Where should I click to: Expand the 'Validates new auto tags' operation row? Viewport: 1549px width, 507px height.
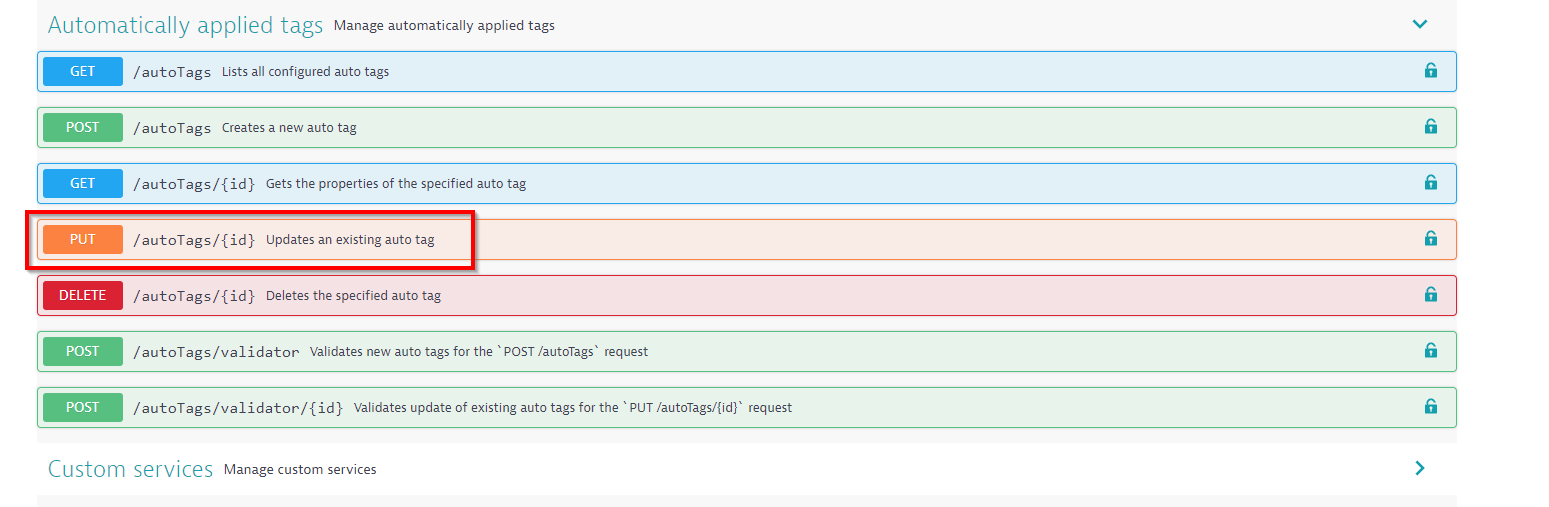[478, 352]
